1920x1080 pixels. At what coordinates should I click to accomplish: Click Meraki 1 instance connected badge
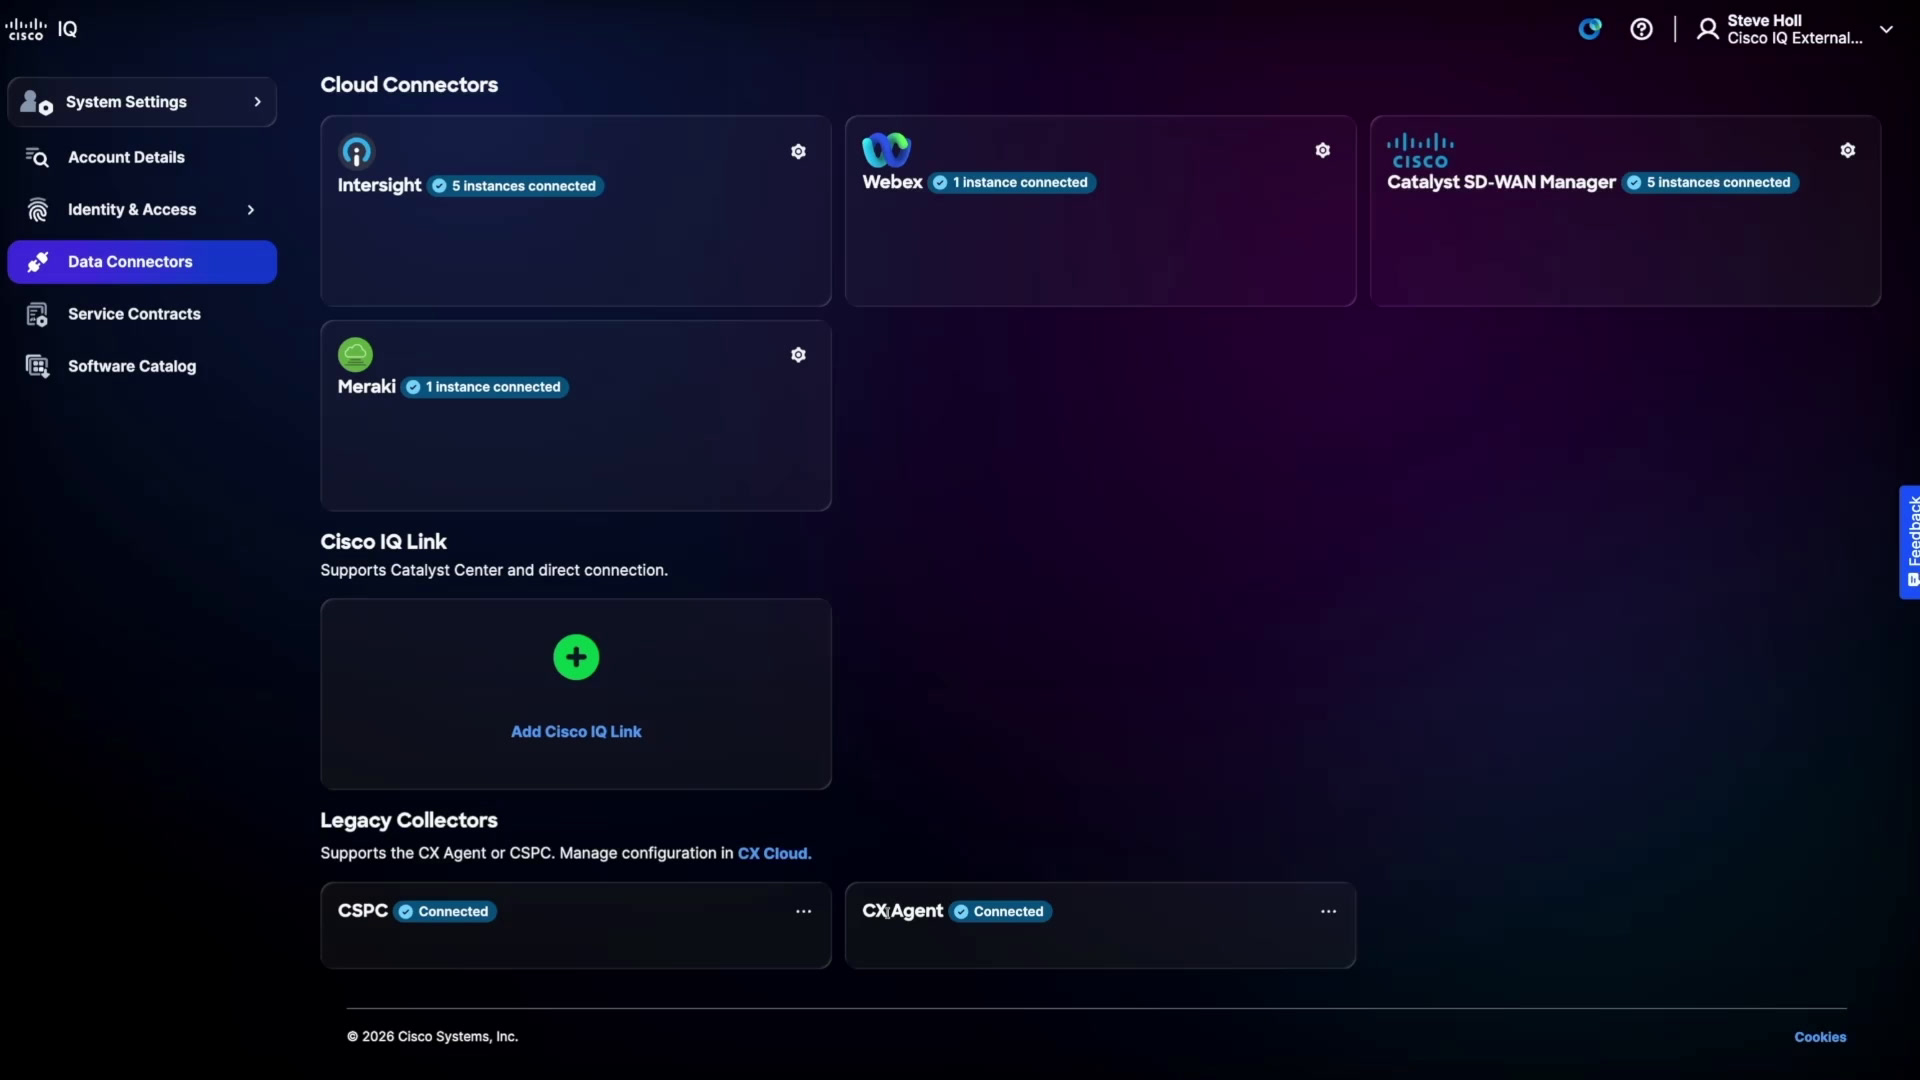[485, 387]
